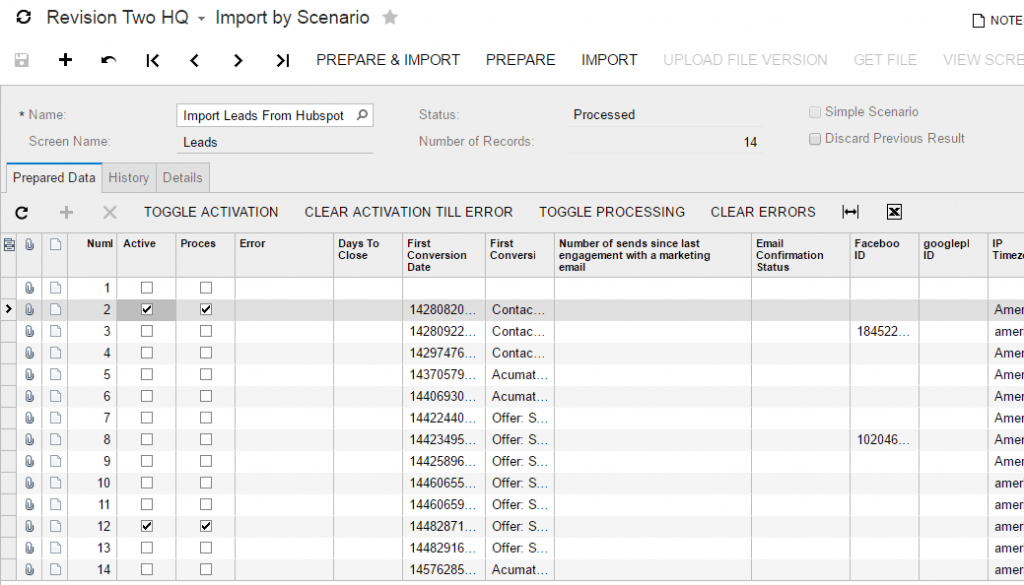Screen dimensions: 1024x585
Task: Click the Undo (cancel) arrow icon
Action: pos(108,60)
